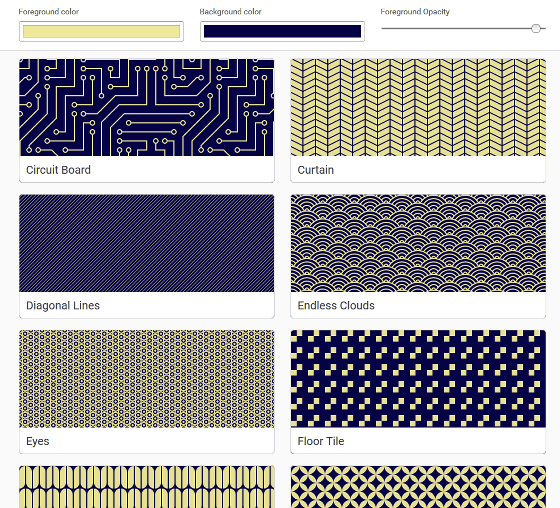Pick the Endless Clouds pattern preview
This screenshot has height=508, width=560.
pos(418,243)
